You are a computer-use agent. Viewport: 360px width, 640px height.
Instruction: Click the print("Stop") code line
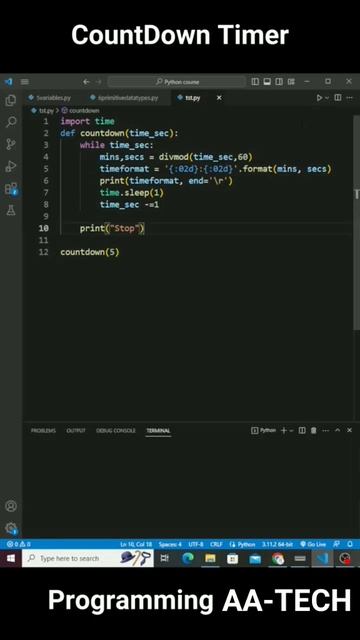click(112, 228)
